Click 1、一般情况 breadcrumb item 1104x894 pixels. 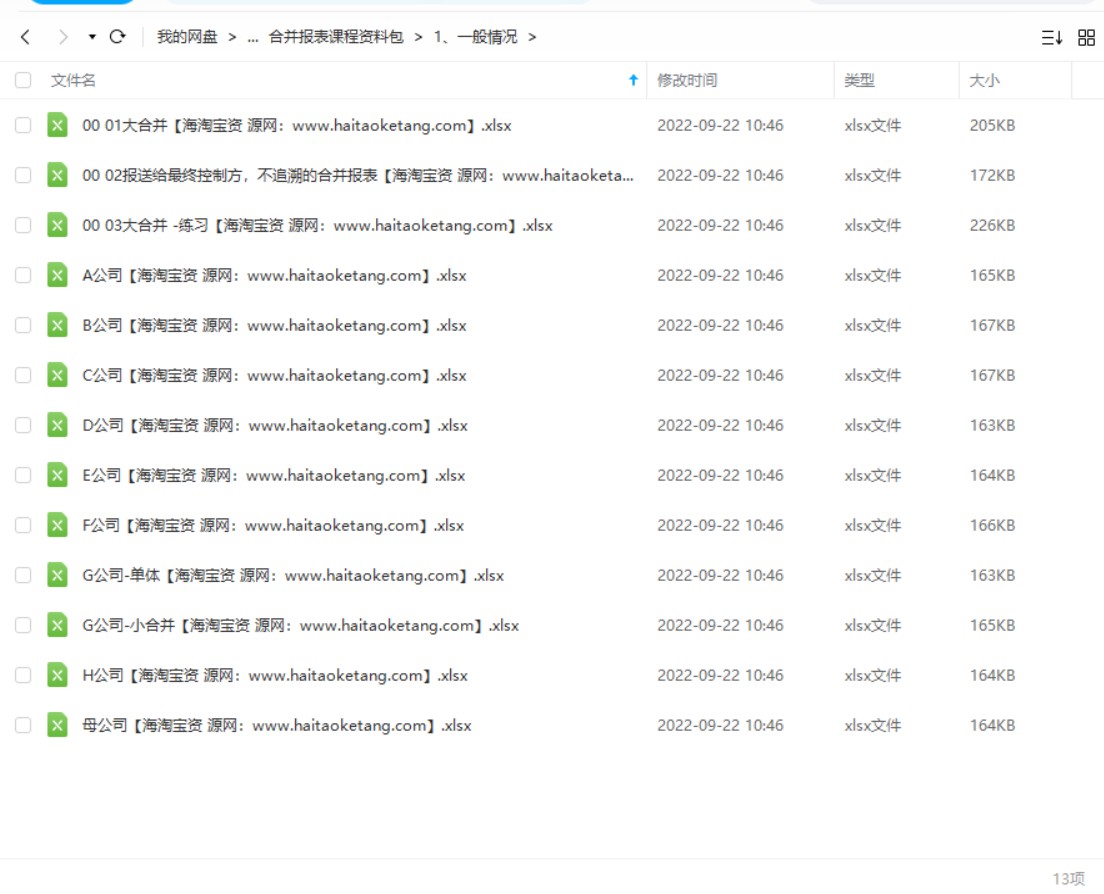tap(475, 37)
